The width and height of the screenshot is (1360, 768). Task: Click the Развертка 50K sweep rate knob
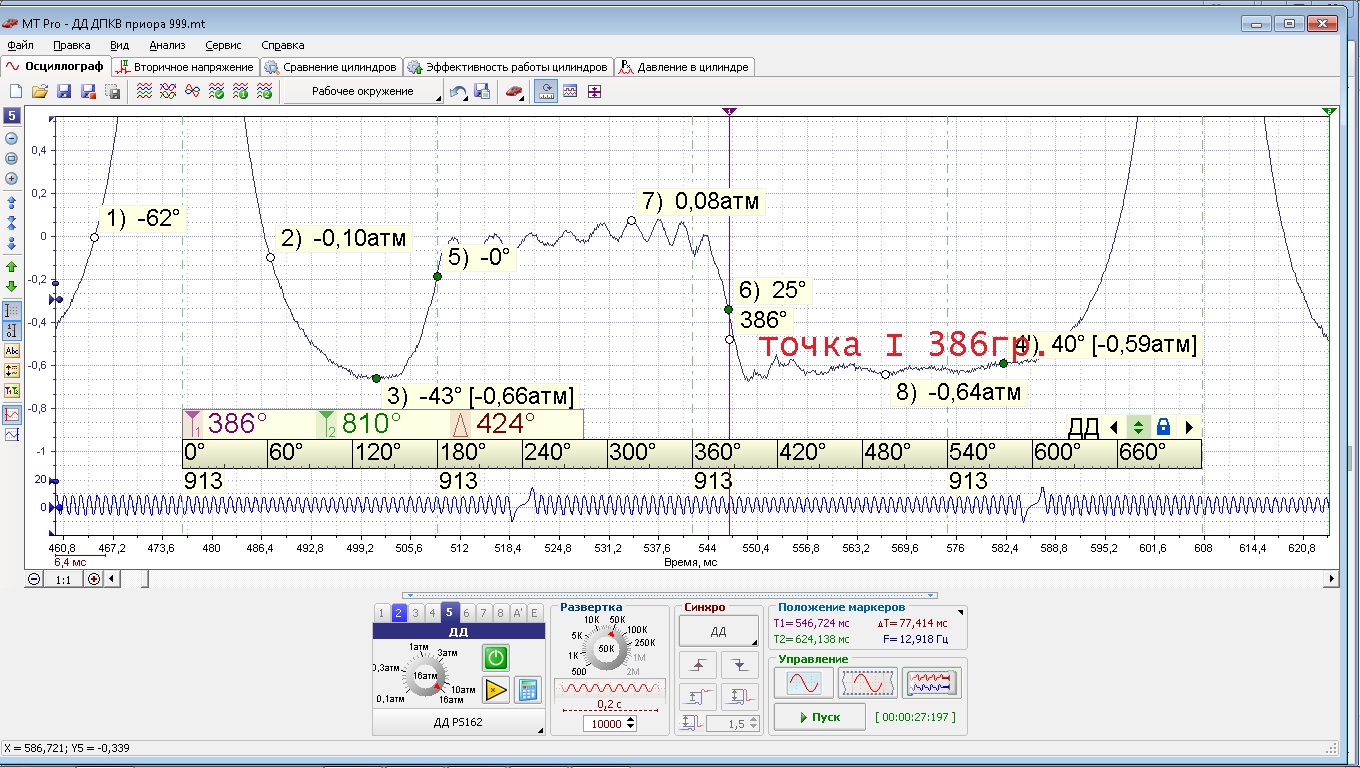pyautogui.click(x=606, y=648)
